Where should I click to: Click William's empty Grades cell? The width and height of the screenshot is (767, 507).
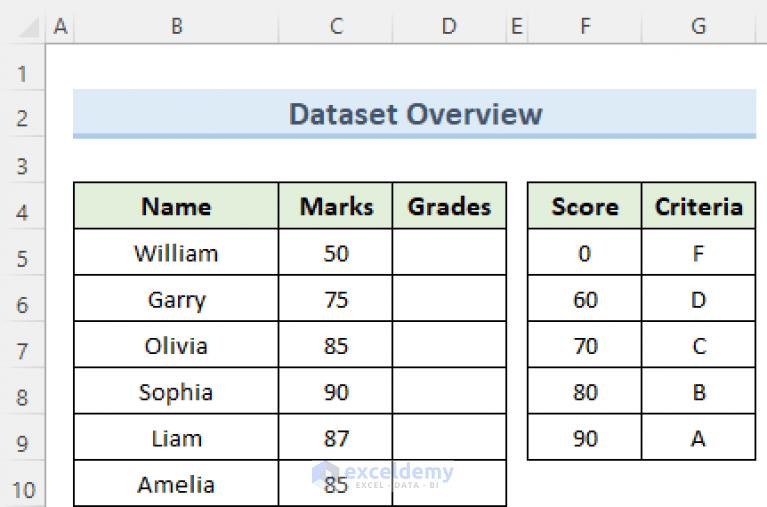pyautogui.click(x=449, y=252)
